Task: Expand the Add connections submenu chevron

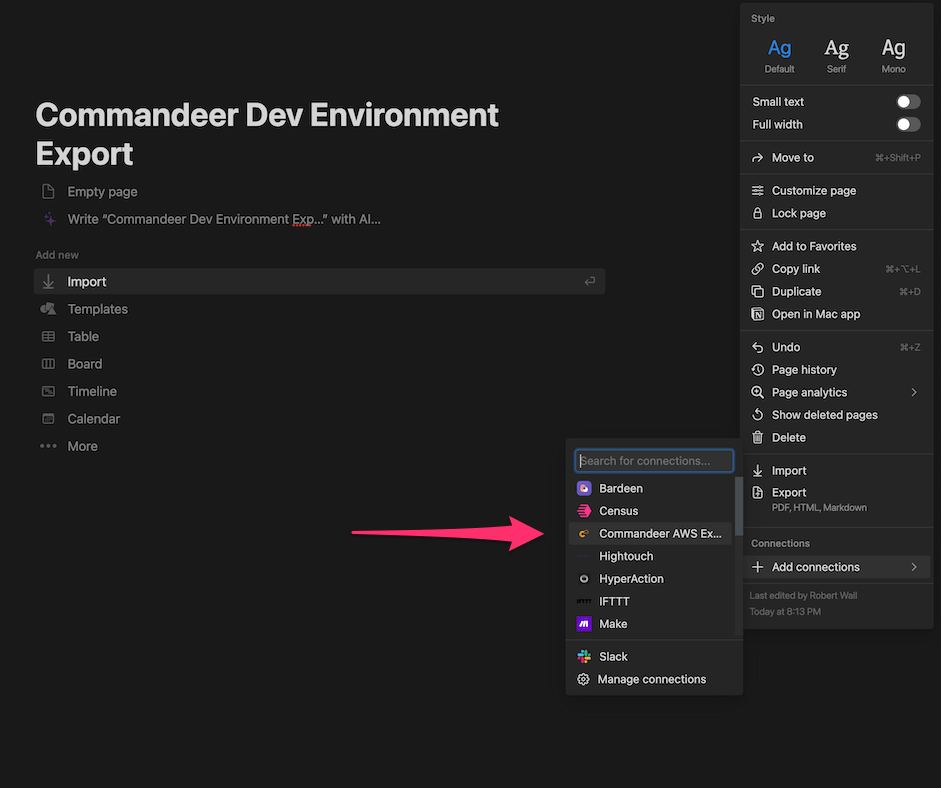Action: point(914,567)
